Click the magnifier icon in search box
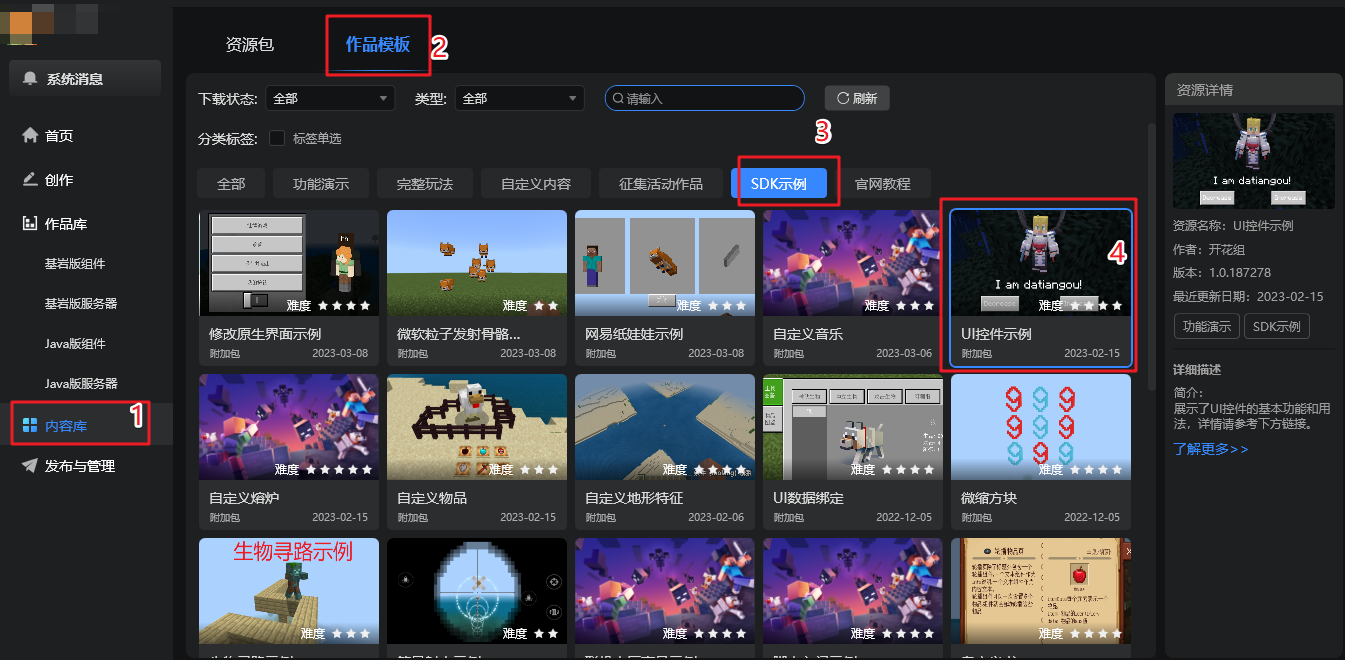The width and height of the screenshot is (1345, 660). tap(618, 99)
